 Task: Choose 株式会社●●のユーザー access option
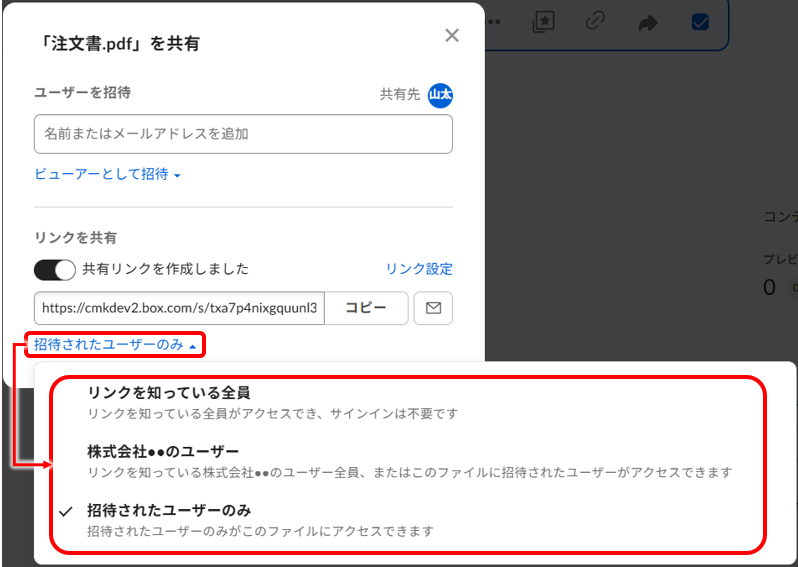(163, 451)
